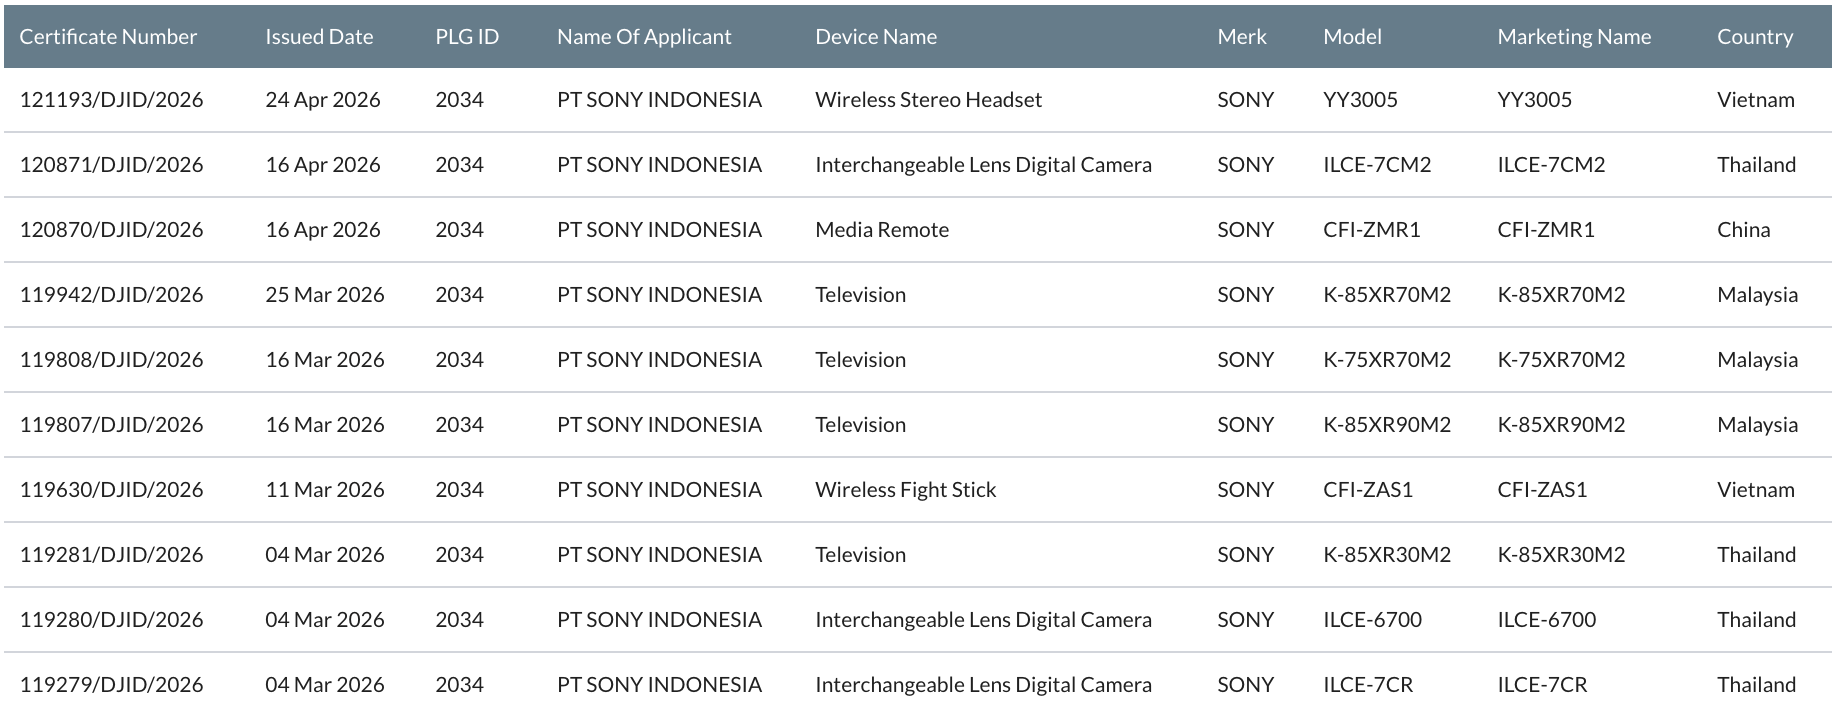This screenshot has height=714, width=1832.
Task: Click the Media Remote device name
Action: coord(882,230)
